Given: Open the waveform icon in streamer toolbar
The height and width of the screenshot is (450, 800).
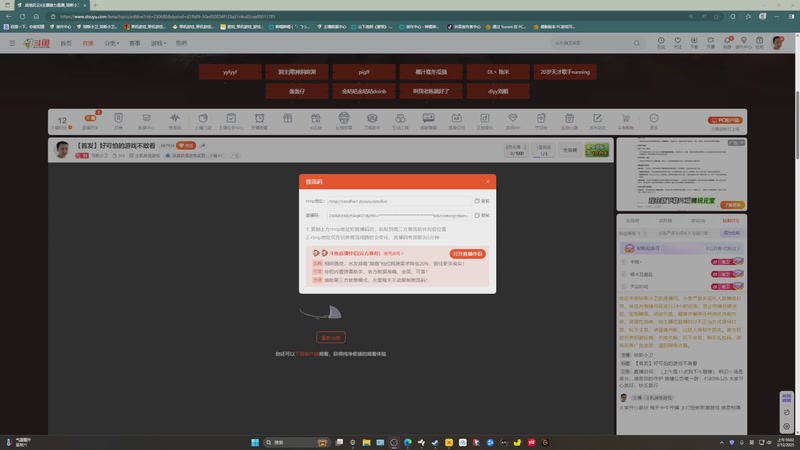Looking at the screenshot, I should [x=174, y=118].
